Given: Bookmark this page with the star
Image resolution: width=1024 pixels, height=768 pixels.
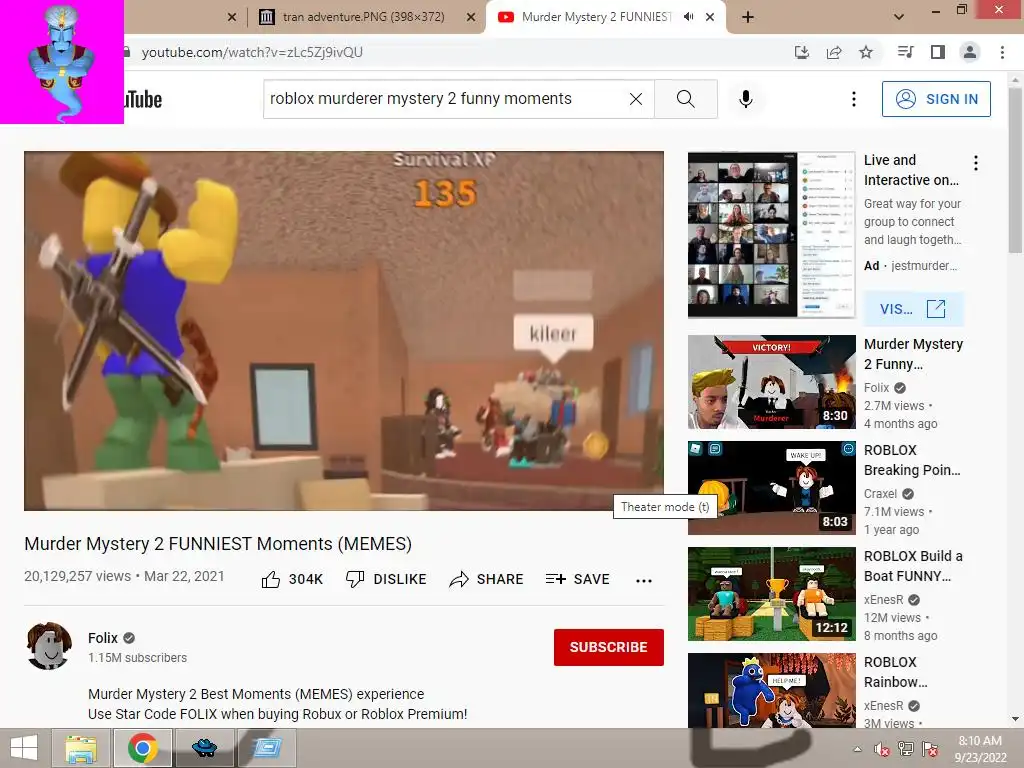Looking at the screenshot, I should pyautogui.click(x=866, y=52).
